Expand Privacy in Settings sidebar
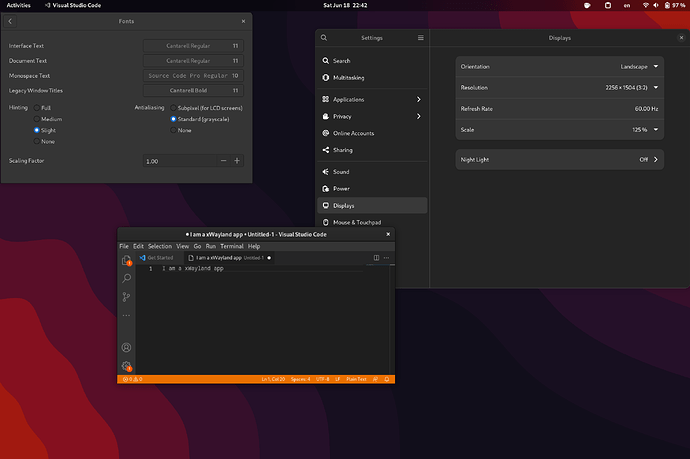Image resolution: width=690 pixels, height=459 pixels. tap(372, 116)
